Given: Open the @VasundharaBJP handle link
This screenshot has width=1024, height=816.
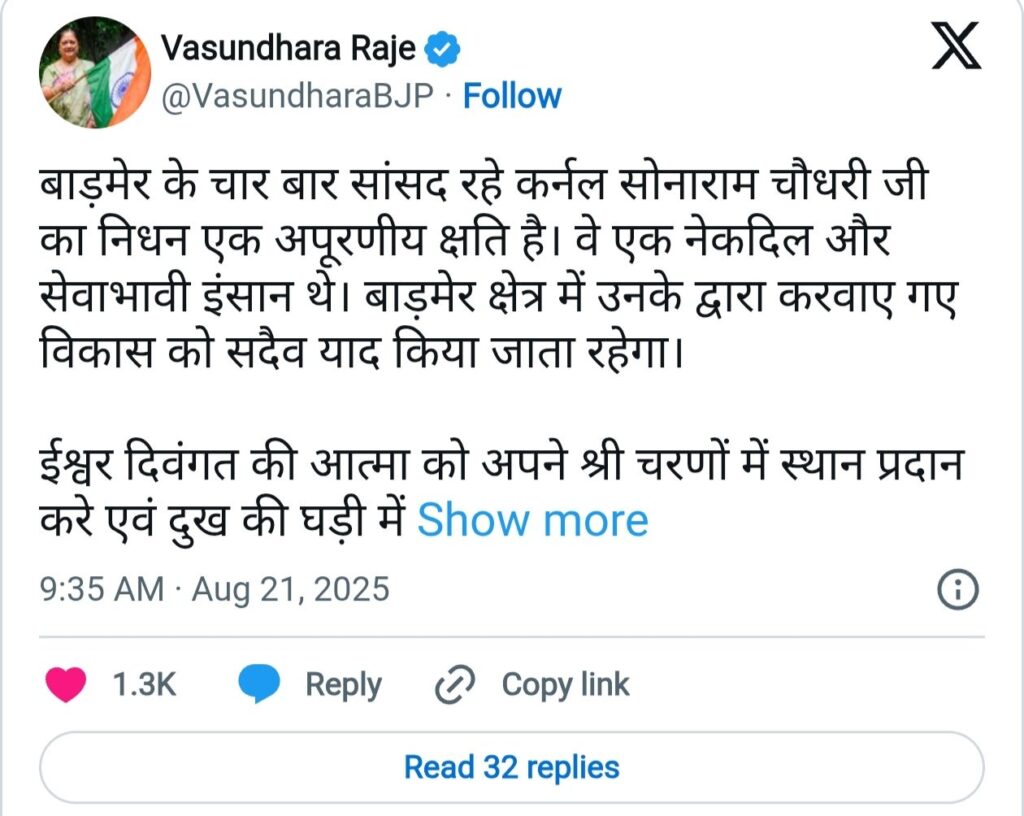Looking at the screenshot, I should (x=296, y=96).
